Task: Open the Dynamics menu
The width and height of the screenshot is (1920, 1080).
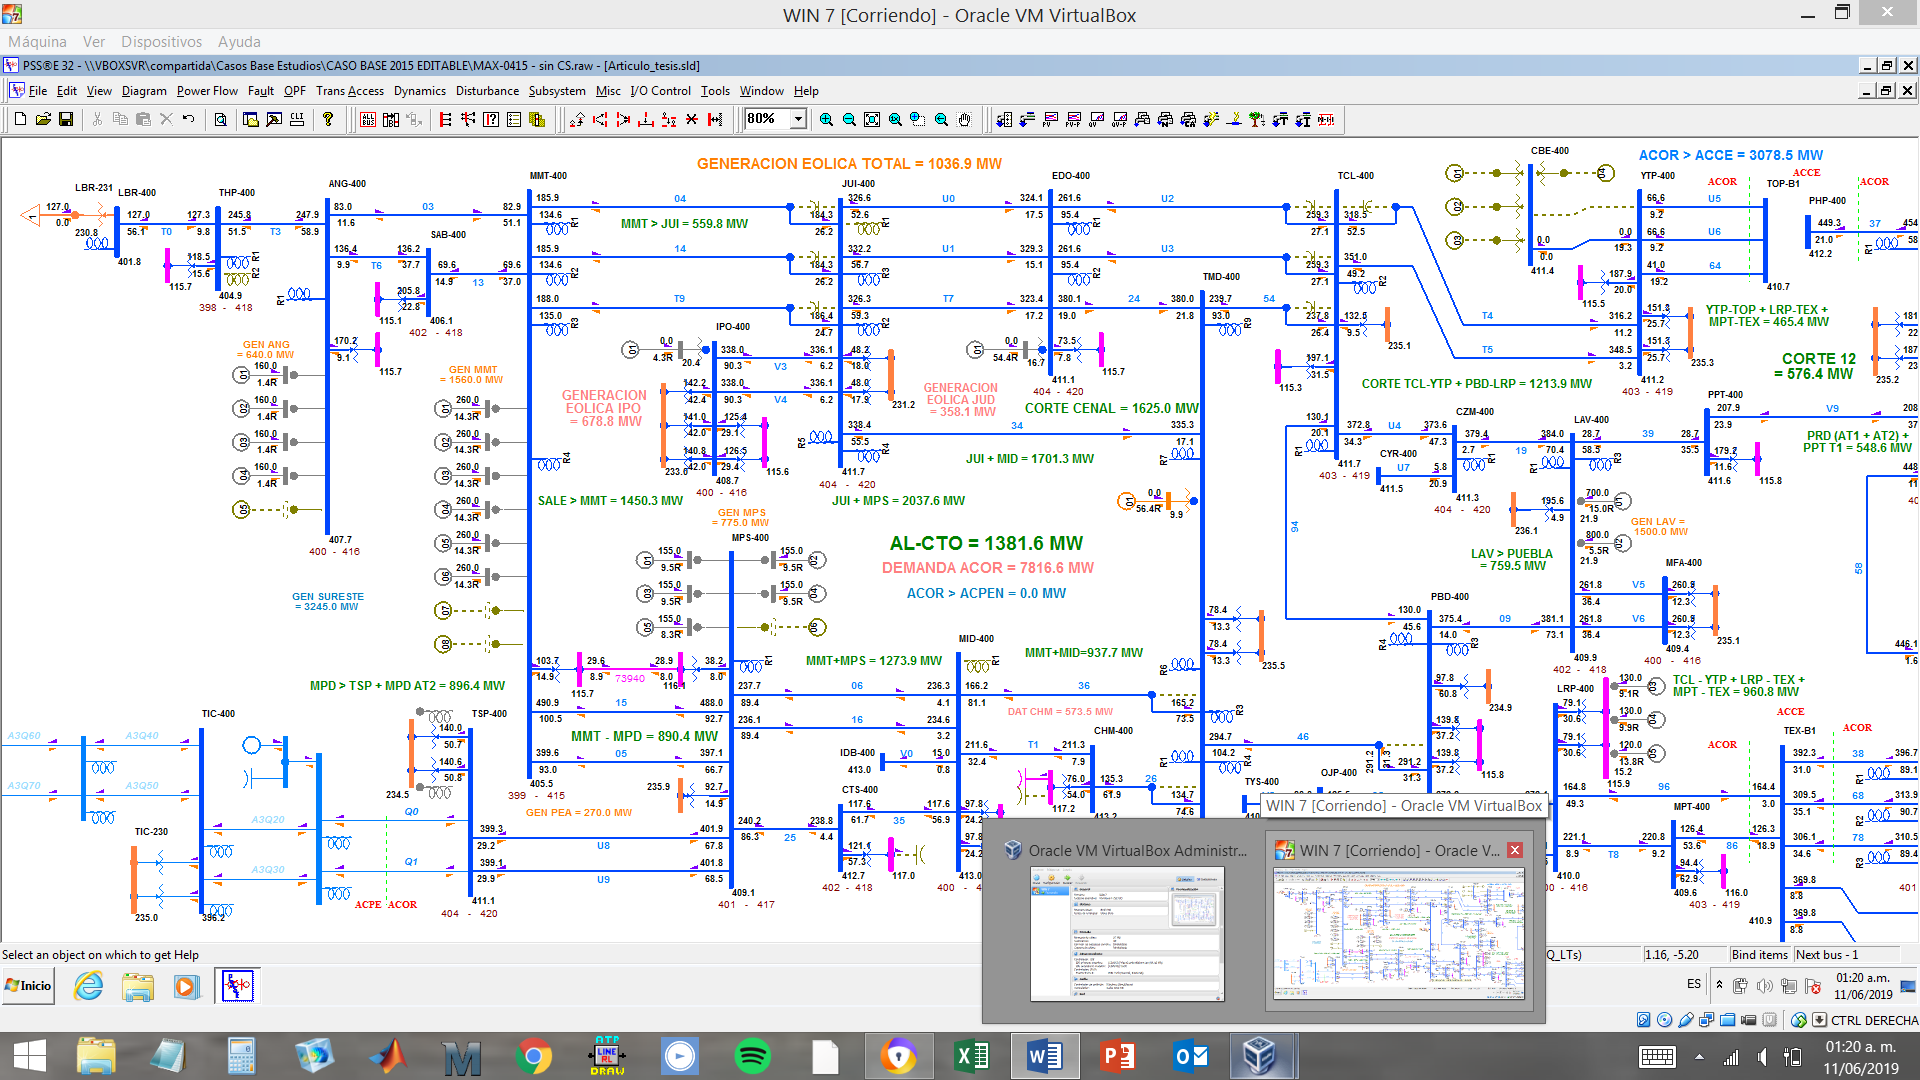Action: coord(419,91)
